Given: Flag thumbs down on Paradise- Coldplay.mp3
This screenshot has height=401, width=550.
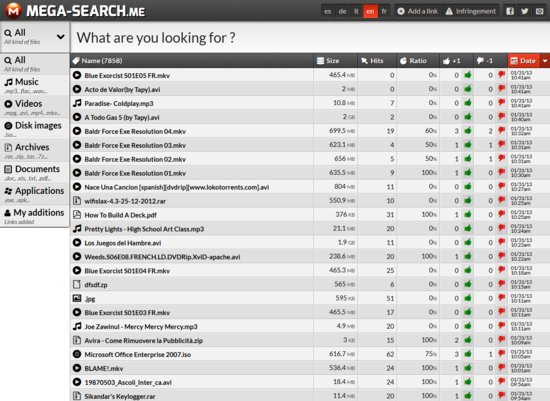Looking at the screenshot, I should [502, 103].
